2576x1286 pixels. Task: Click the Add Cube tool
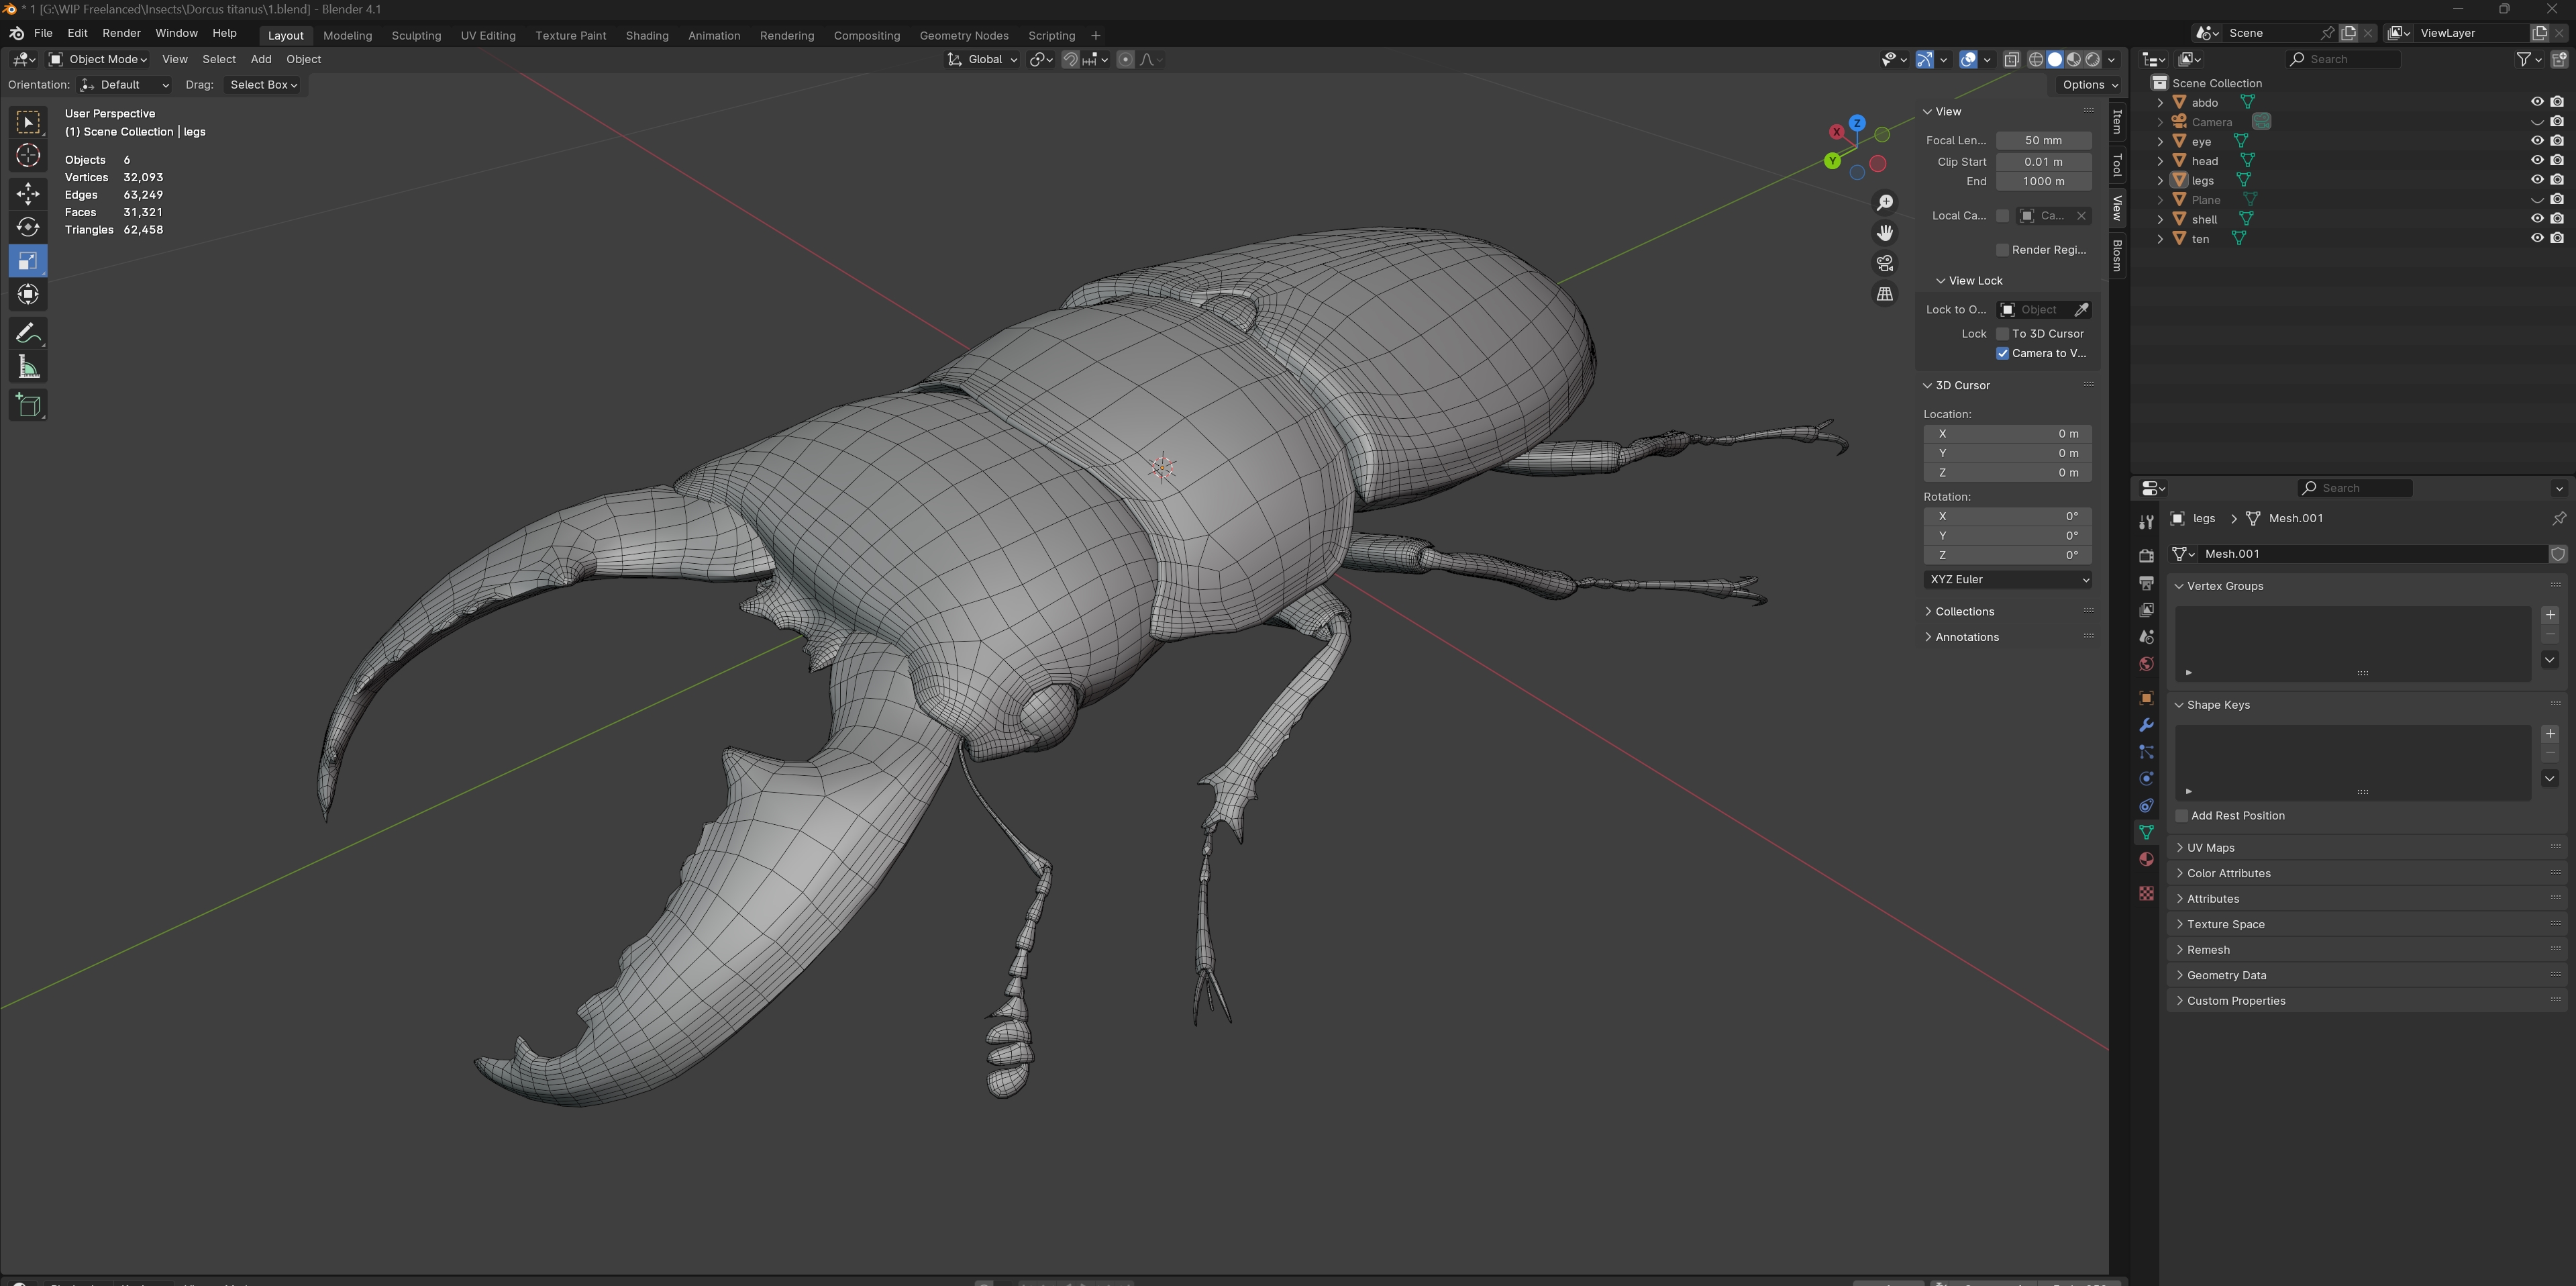click(28, 405)
